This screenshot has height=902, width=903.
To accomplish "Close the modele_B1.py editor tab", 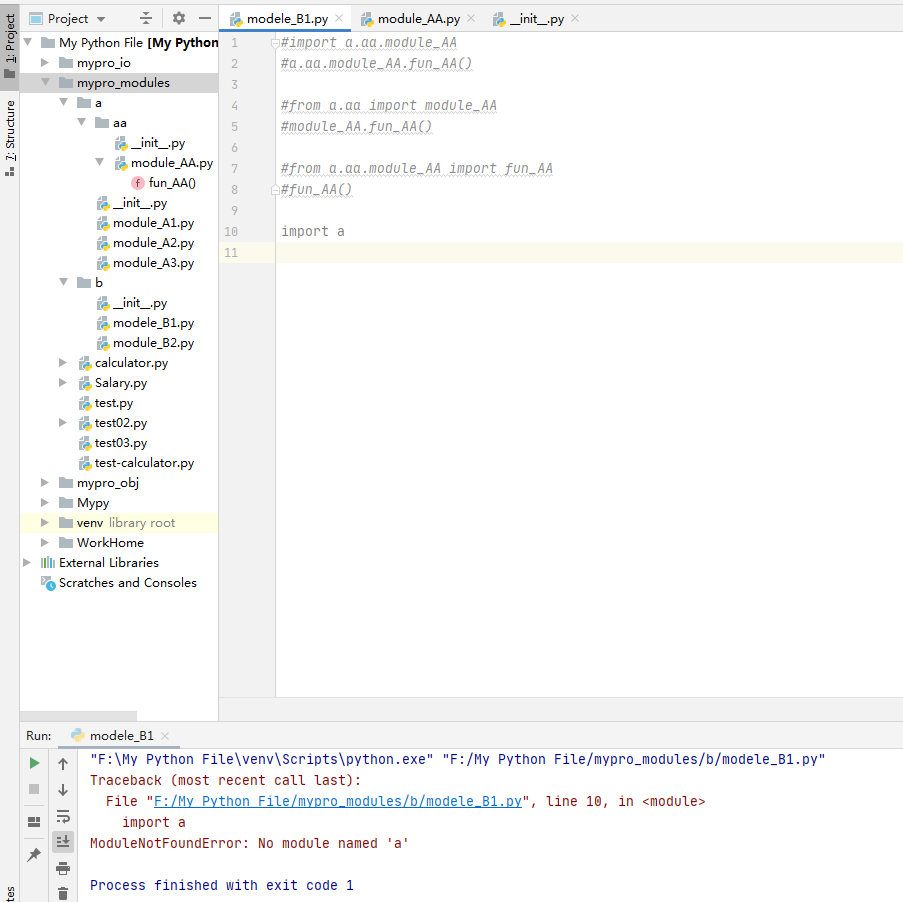I will click(339, 18).
